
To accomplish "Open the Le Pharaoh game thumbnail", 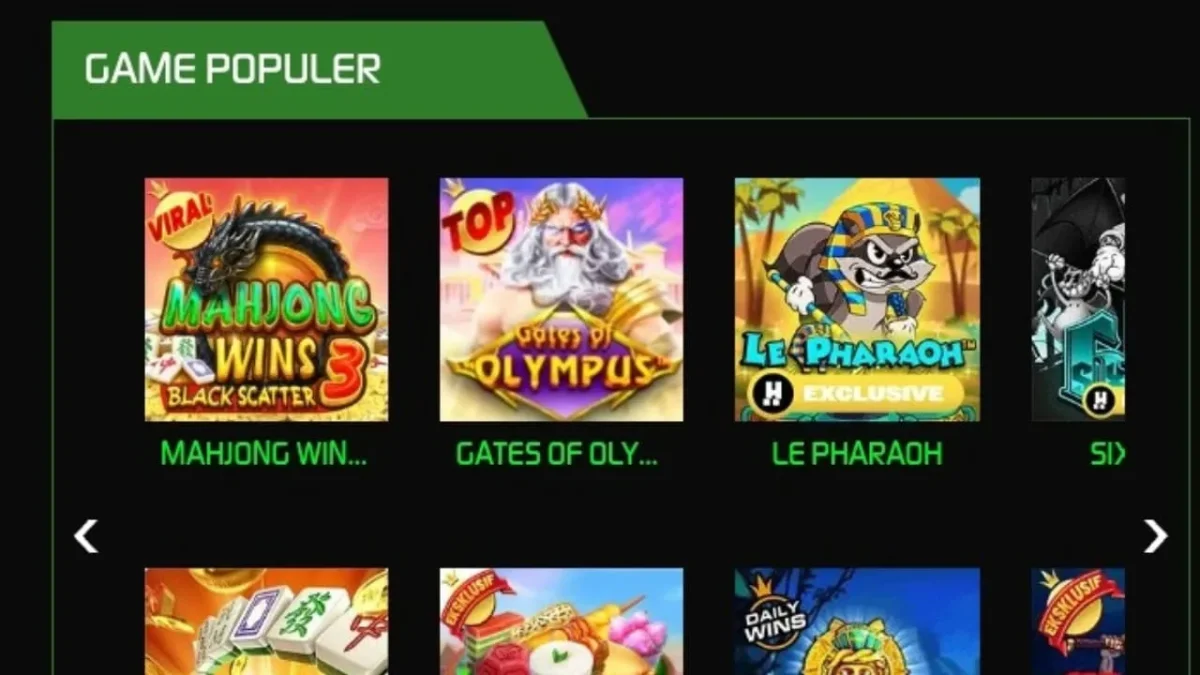I will 857,299.
